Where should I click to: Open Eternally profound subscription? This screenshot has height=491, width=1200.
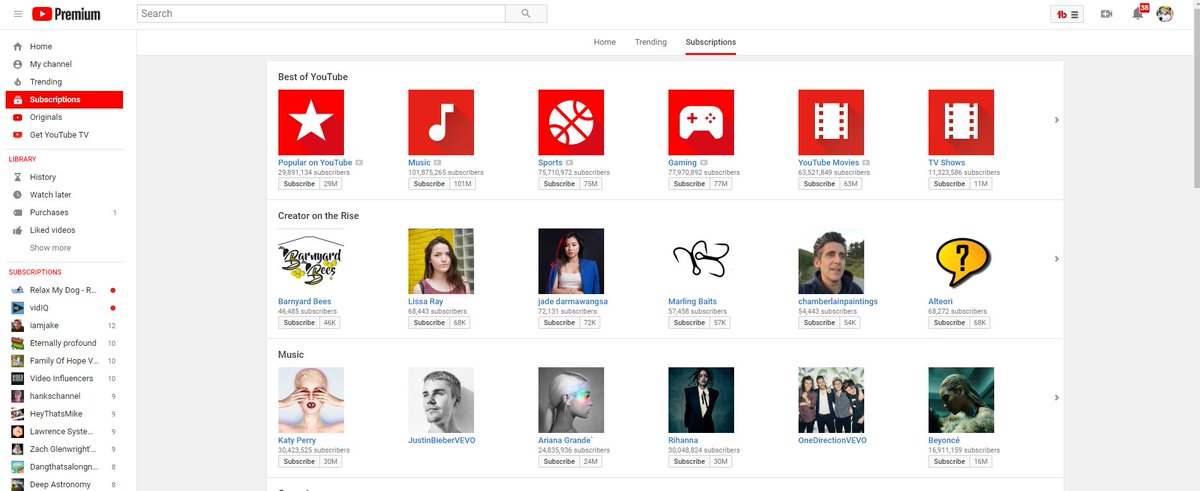[64, 343]
